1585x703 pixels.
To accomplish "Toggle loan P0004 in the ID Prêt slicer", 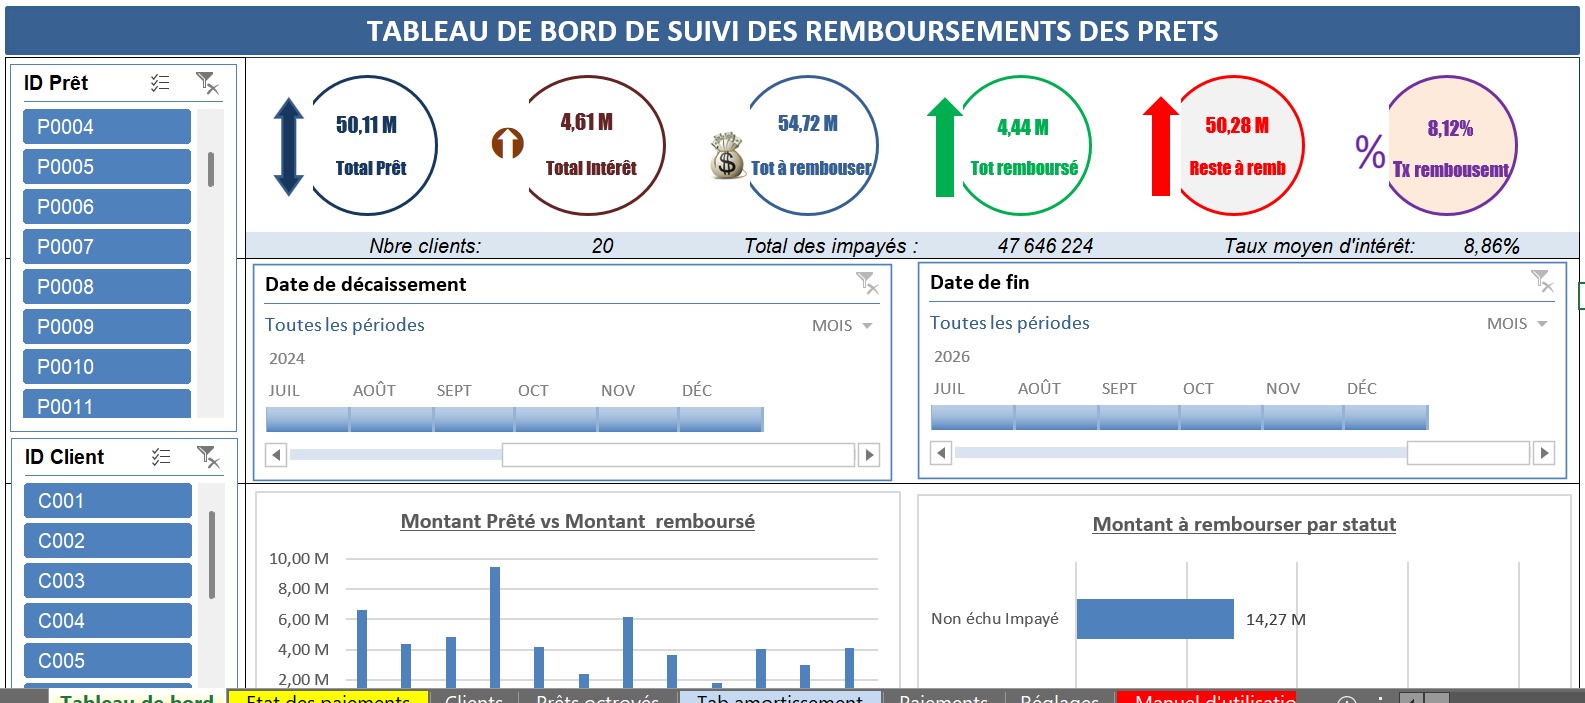I will (106, 127).
